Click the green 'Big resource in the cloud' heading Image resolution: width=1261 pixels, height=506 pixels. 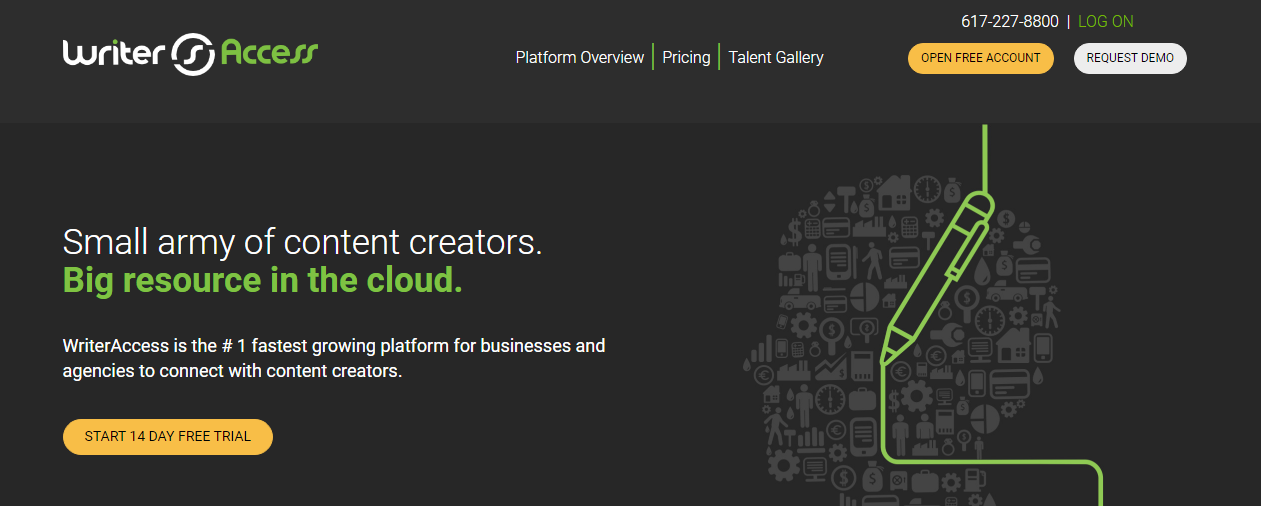[262, 280]
